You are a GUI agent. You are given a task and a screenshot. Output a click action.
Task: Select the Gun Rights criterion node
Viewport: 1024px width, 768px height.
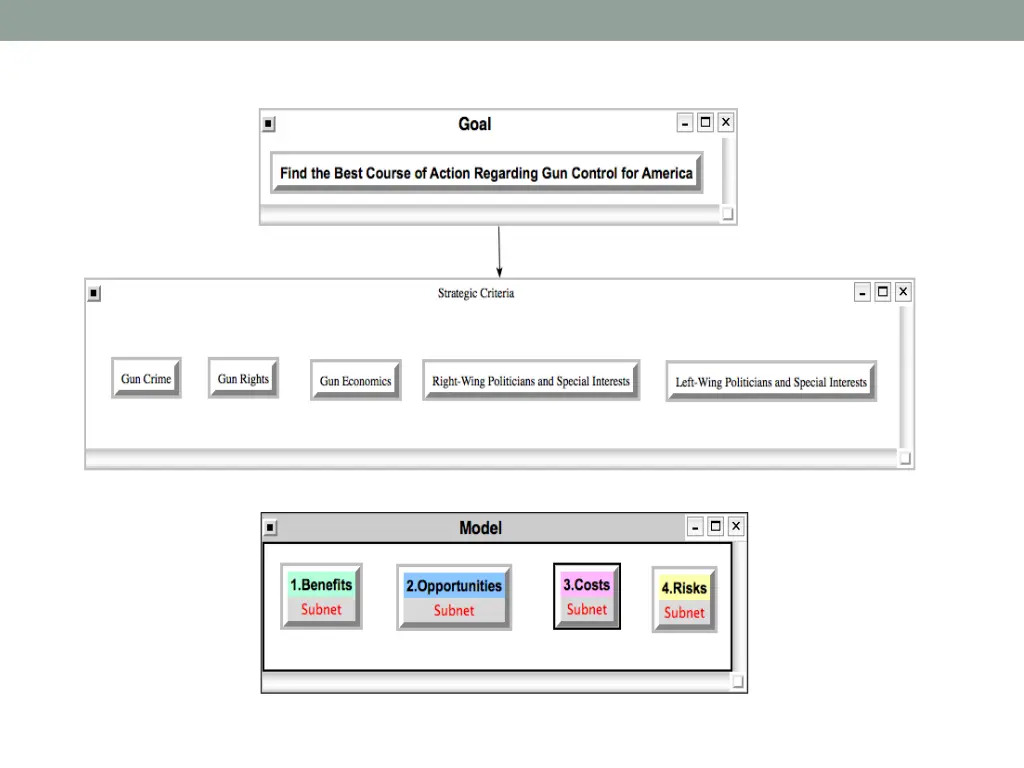click(243, 379)
